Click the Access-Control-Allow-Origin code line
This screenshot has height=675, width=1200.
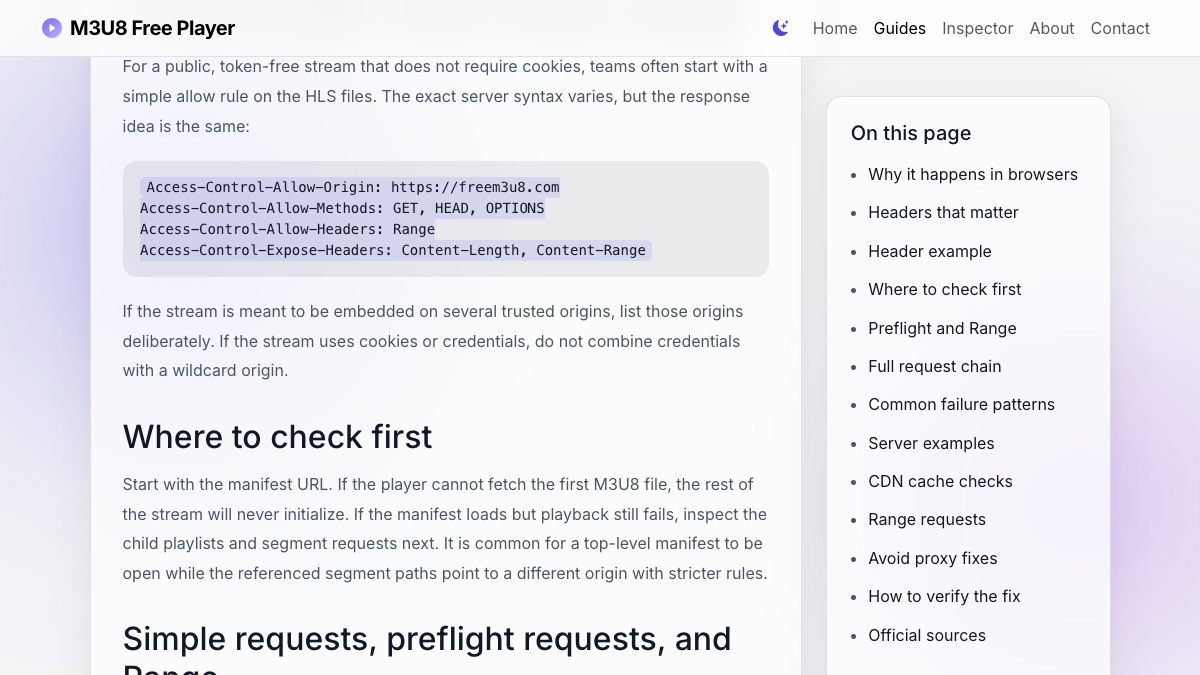[353, 187]
